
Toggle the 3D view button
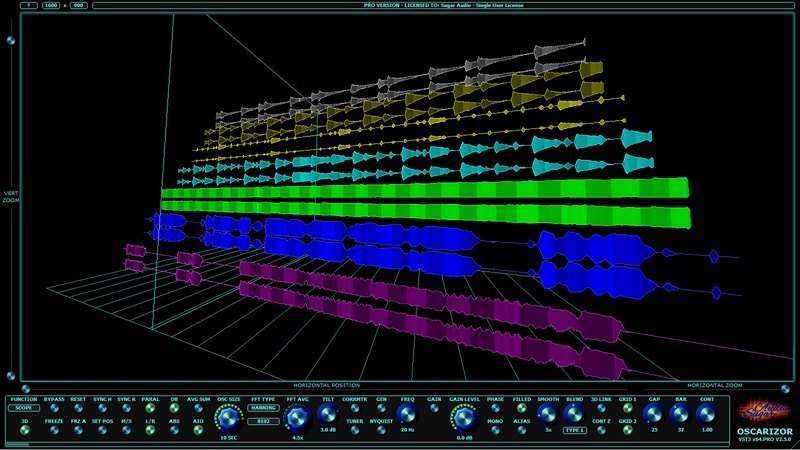[x=24, y=430]
